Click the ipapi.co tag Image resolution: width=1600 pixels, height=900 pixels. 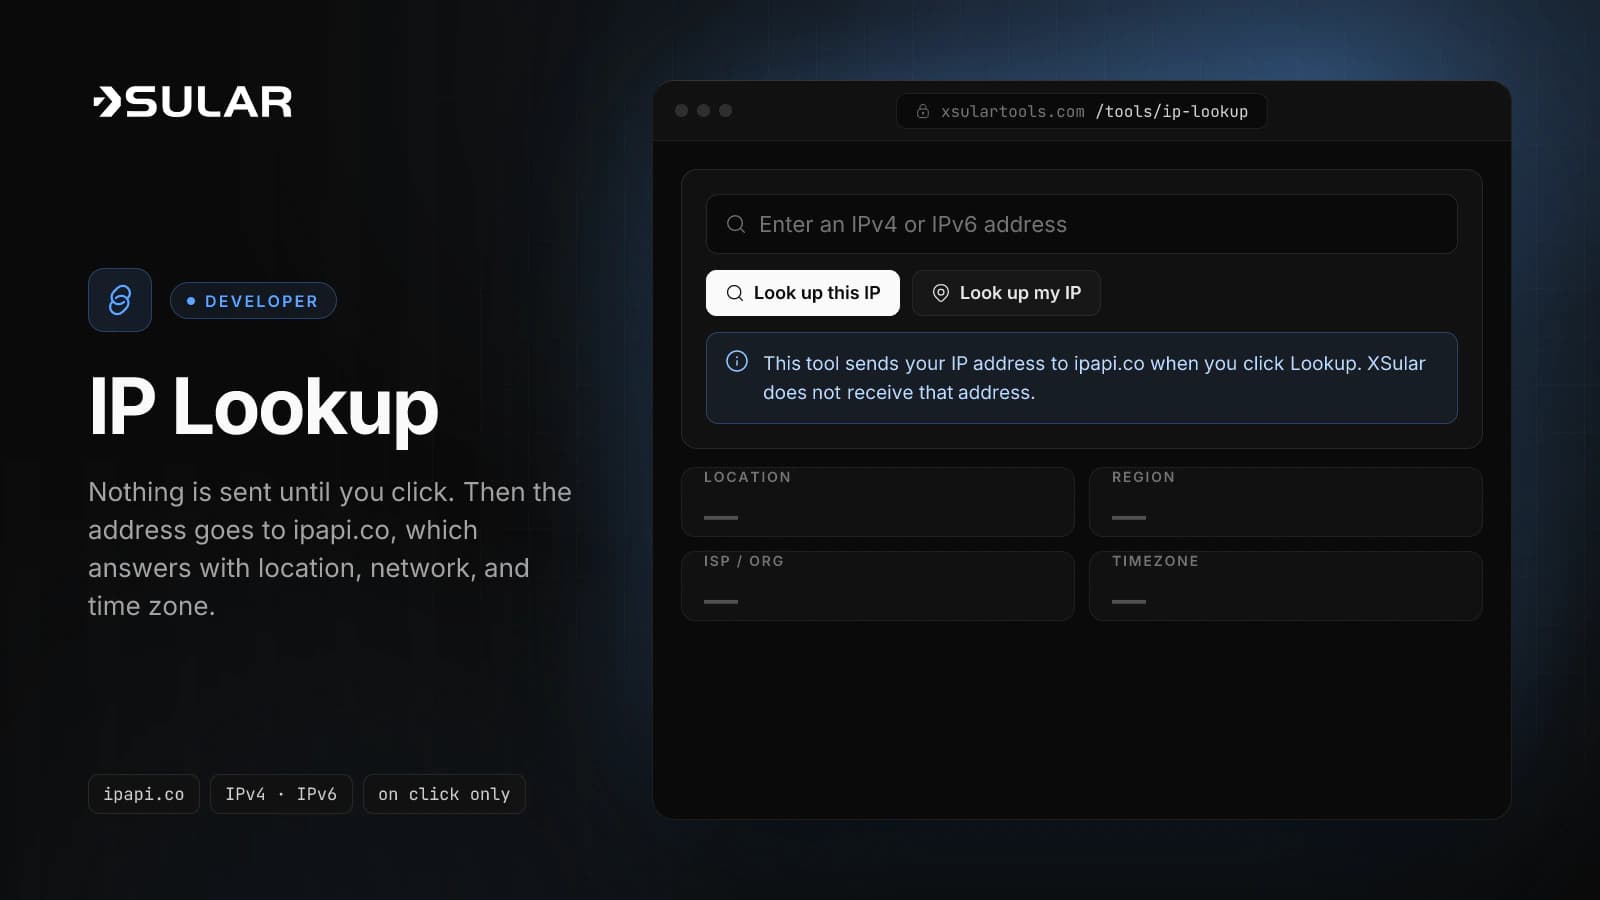click(x=144, y=794)
